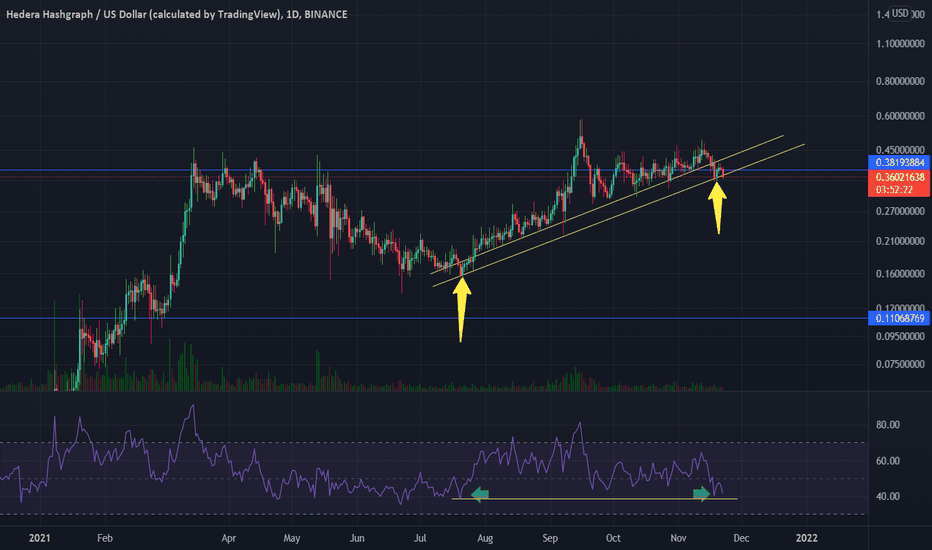The image size is (932, 550).
Task: Click the RSI 80.00 scale value
Action: pyautogui.click(x=887, y=425)
